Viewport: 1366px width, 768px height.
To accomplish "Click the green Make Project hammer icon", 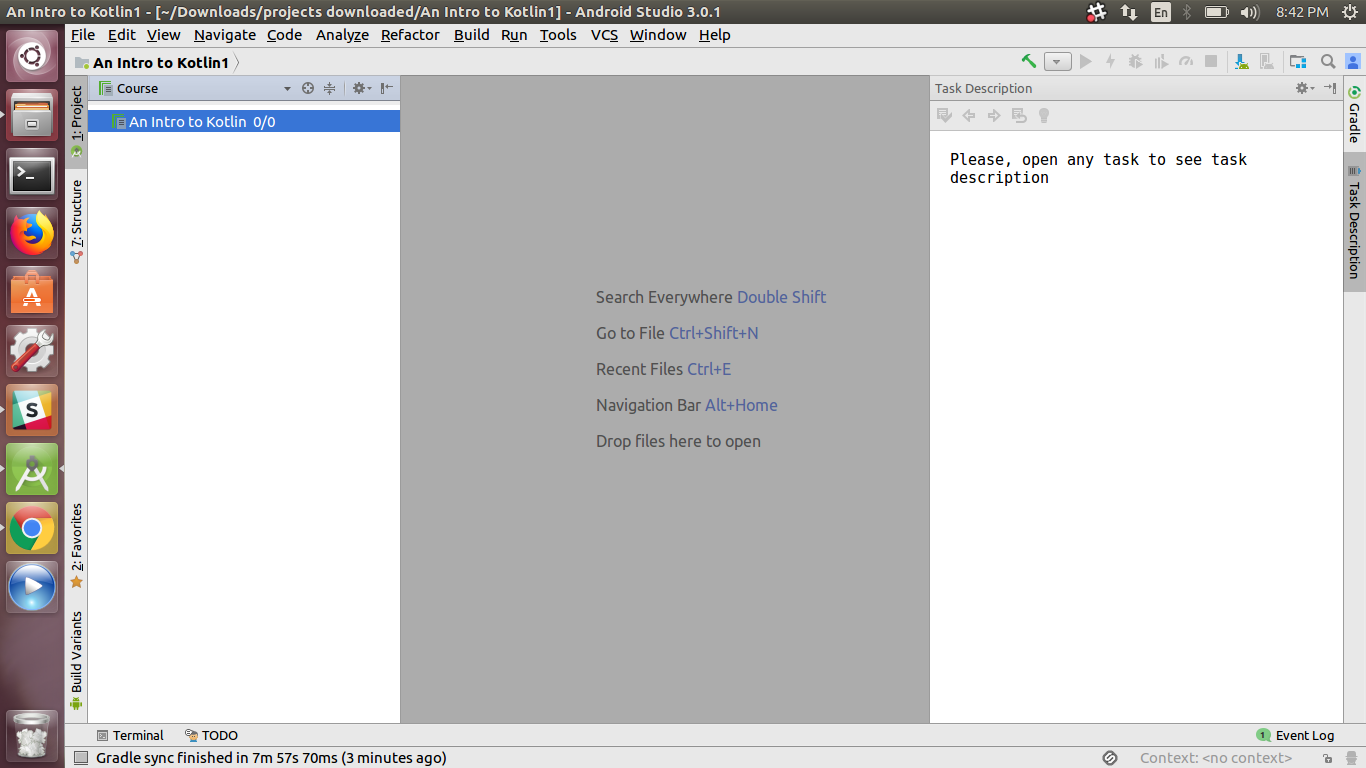I will 1029,61.
